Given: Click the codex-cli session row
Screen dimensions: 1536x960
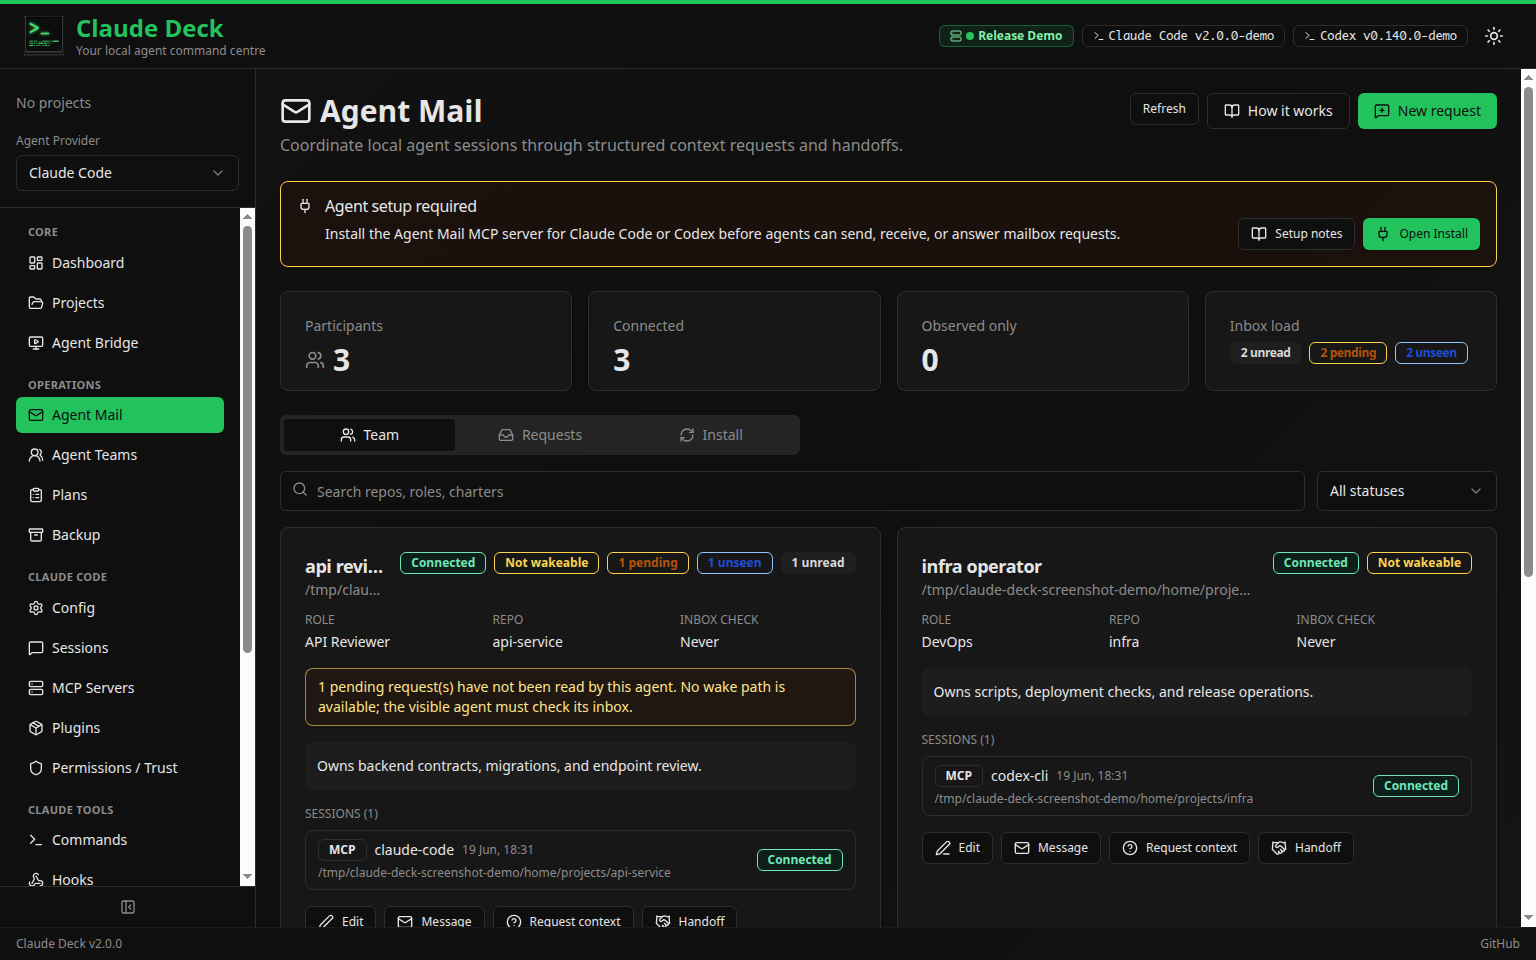Looking at the screenshot, I should pyautogui.click(x=1196, y=786).
